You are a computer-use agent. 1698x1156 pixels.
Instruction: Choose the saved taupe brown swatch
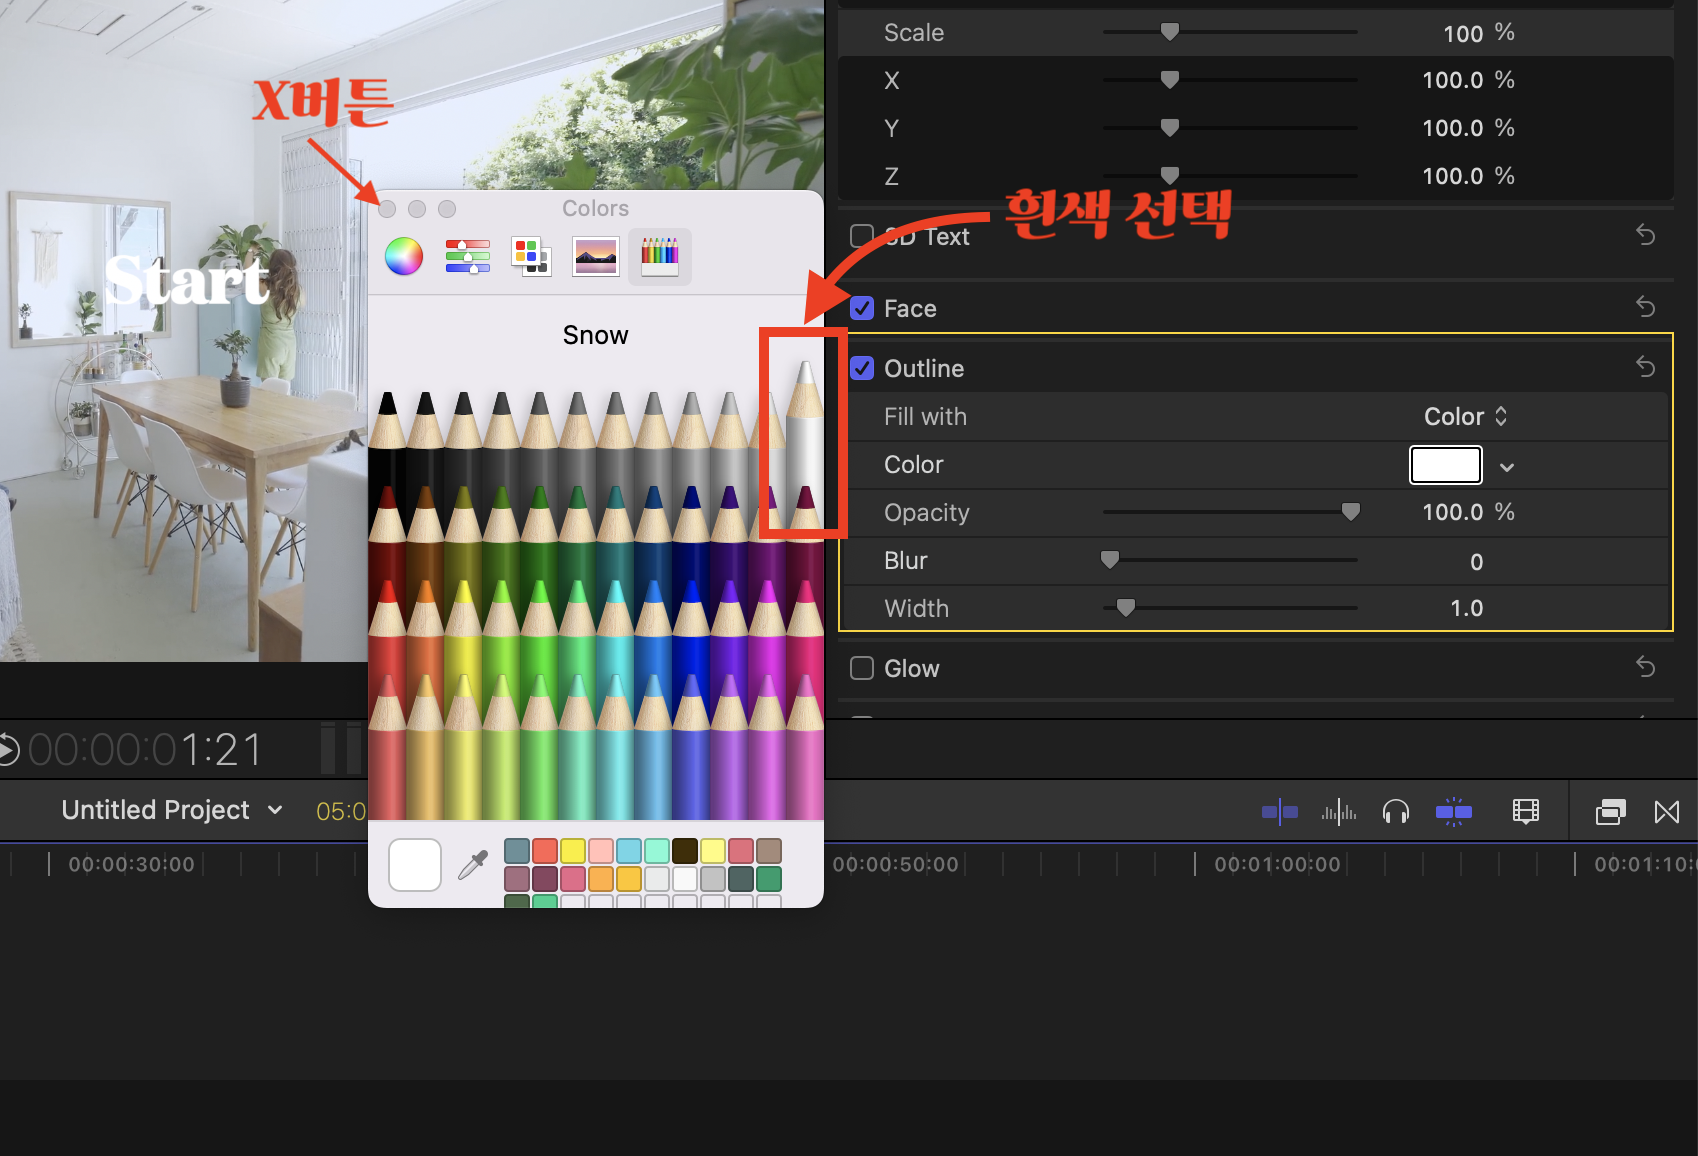(x=769, y=851)
